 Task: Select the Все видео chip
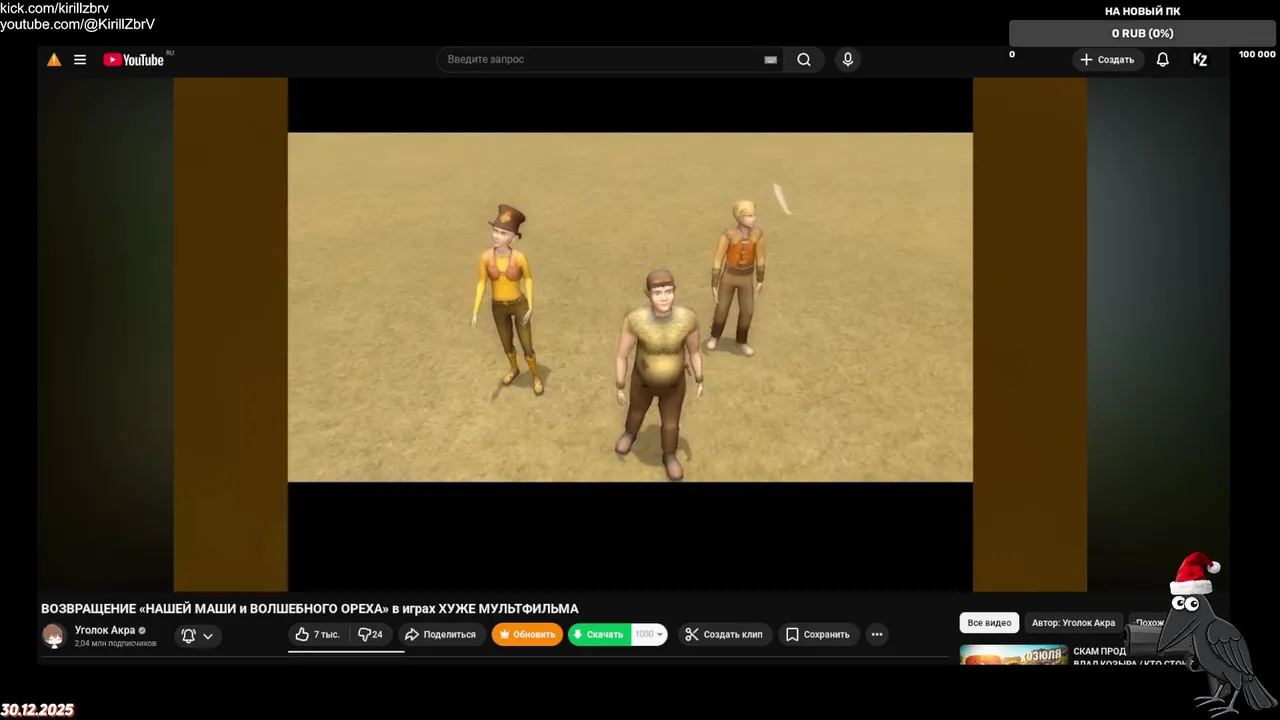click(x=989, y=623)
